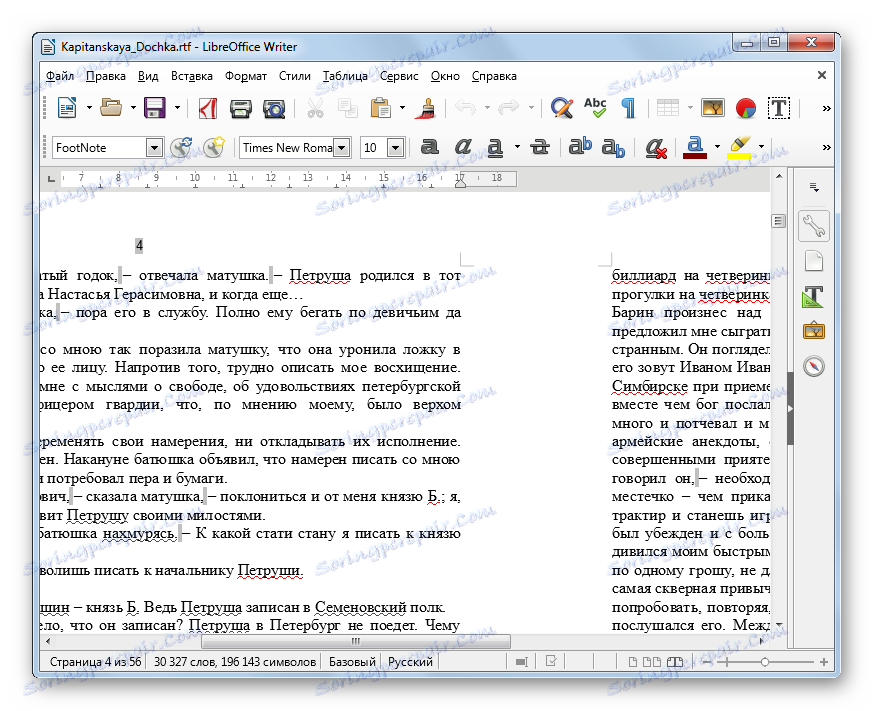Image resolution: width=874 pixels, height=711 pixels.
Task: Insert an image from the toolbar
Action: click(712, 108)
